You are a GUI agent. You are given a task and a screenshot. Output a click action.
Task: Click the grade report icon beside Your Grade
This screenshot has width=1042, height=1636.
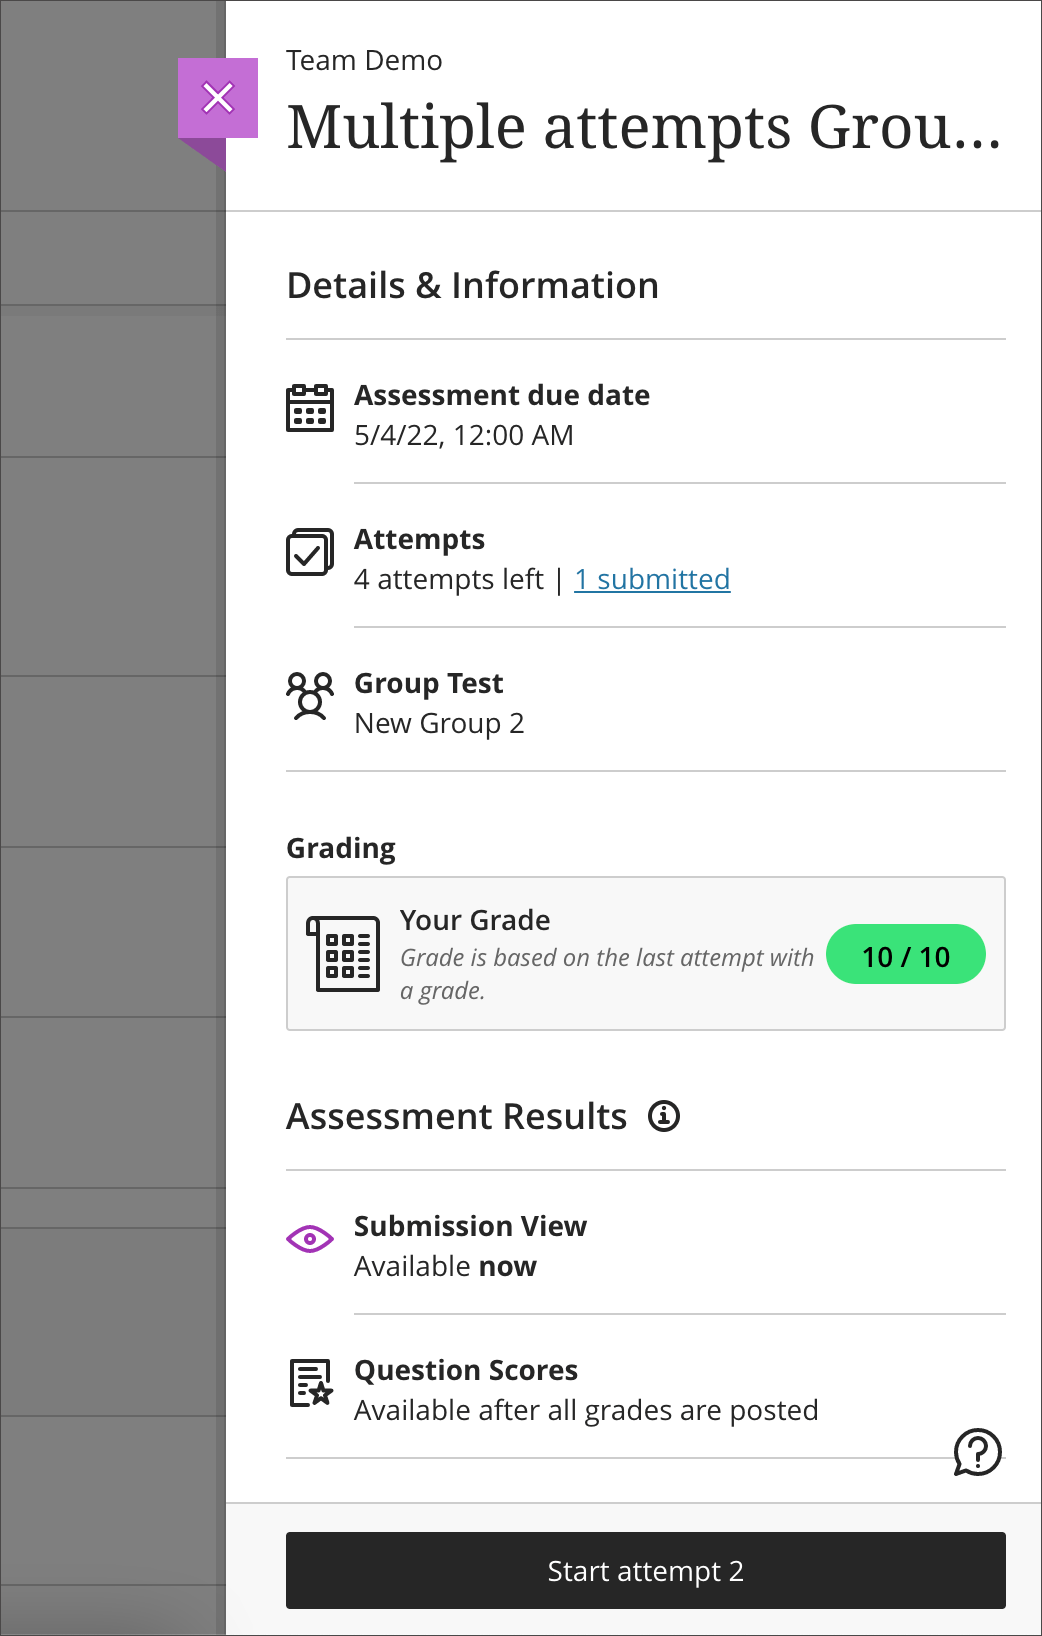pyautogui.click(x=345, y=954)
